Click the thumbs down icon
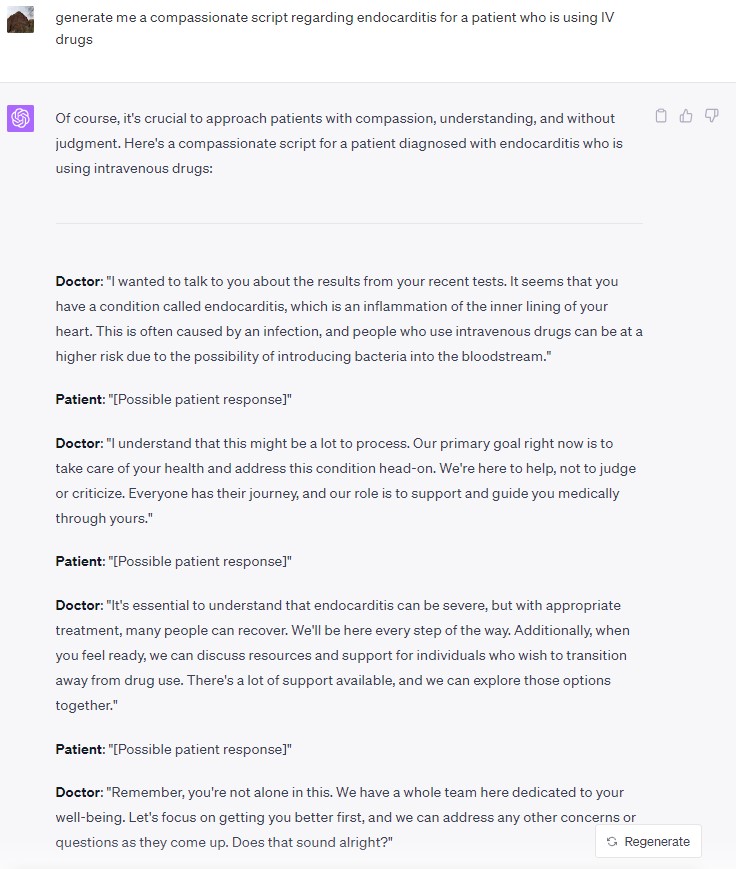The width and height of the screenshot is (736, 869). 712,116
